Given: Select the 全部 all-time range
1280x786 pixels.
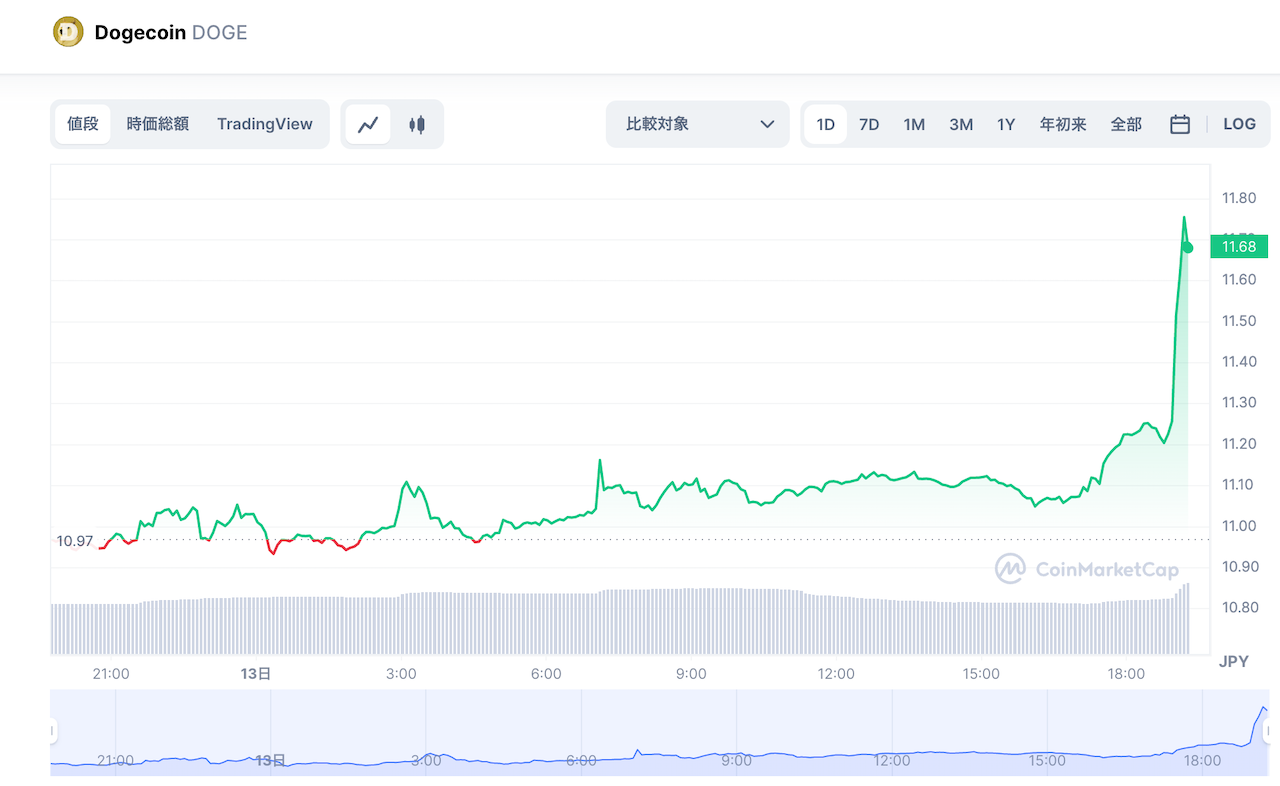Looking at the screenshot, I should 1126,124.
